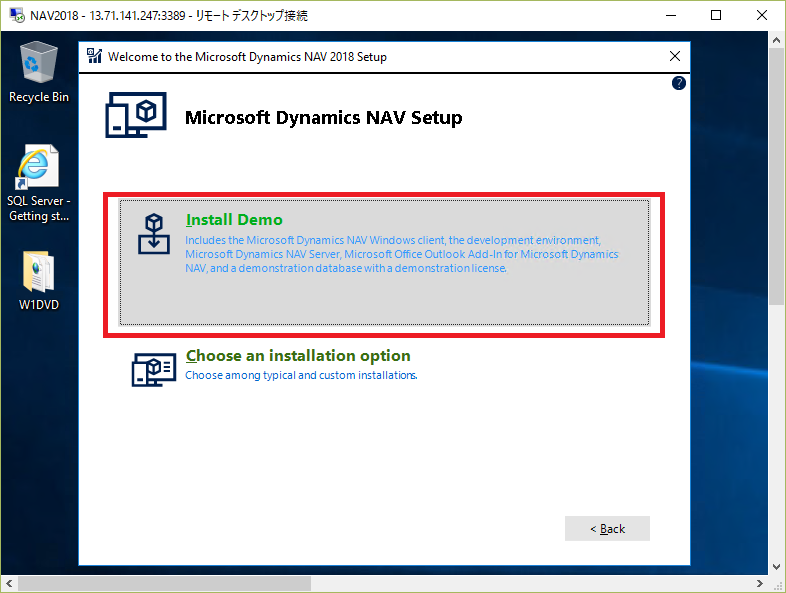Click the Install Demo box-download icon
The height and width of the screenshot is (593, 786).
click(x=154, y=234)
